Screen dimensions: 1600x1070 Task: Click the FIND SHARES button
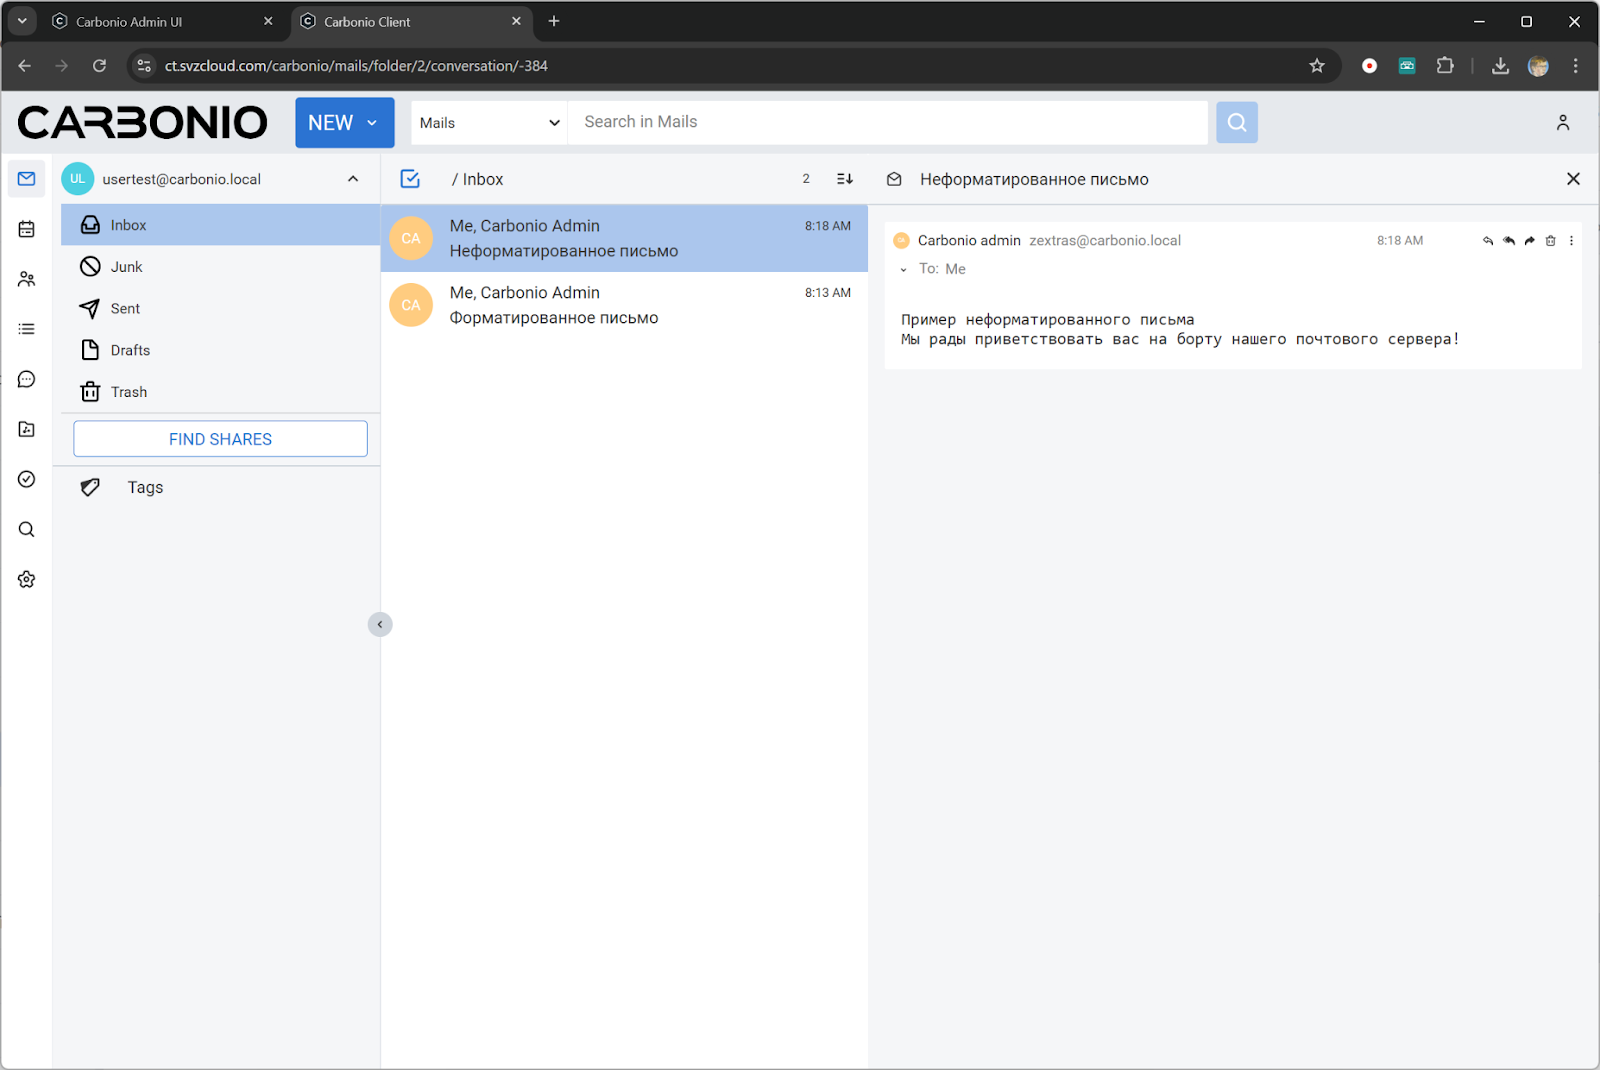tap(220, 439)
